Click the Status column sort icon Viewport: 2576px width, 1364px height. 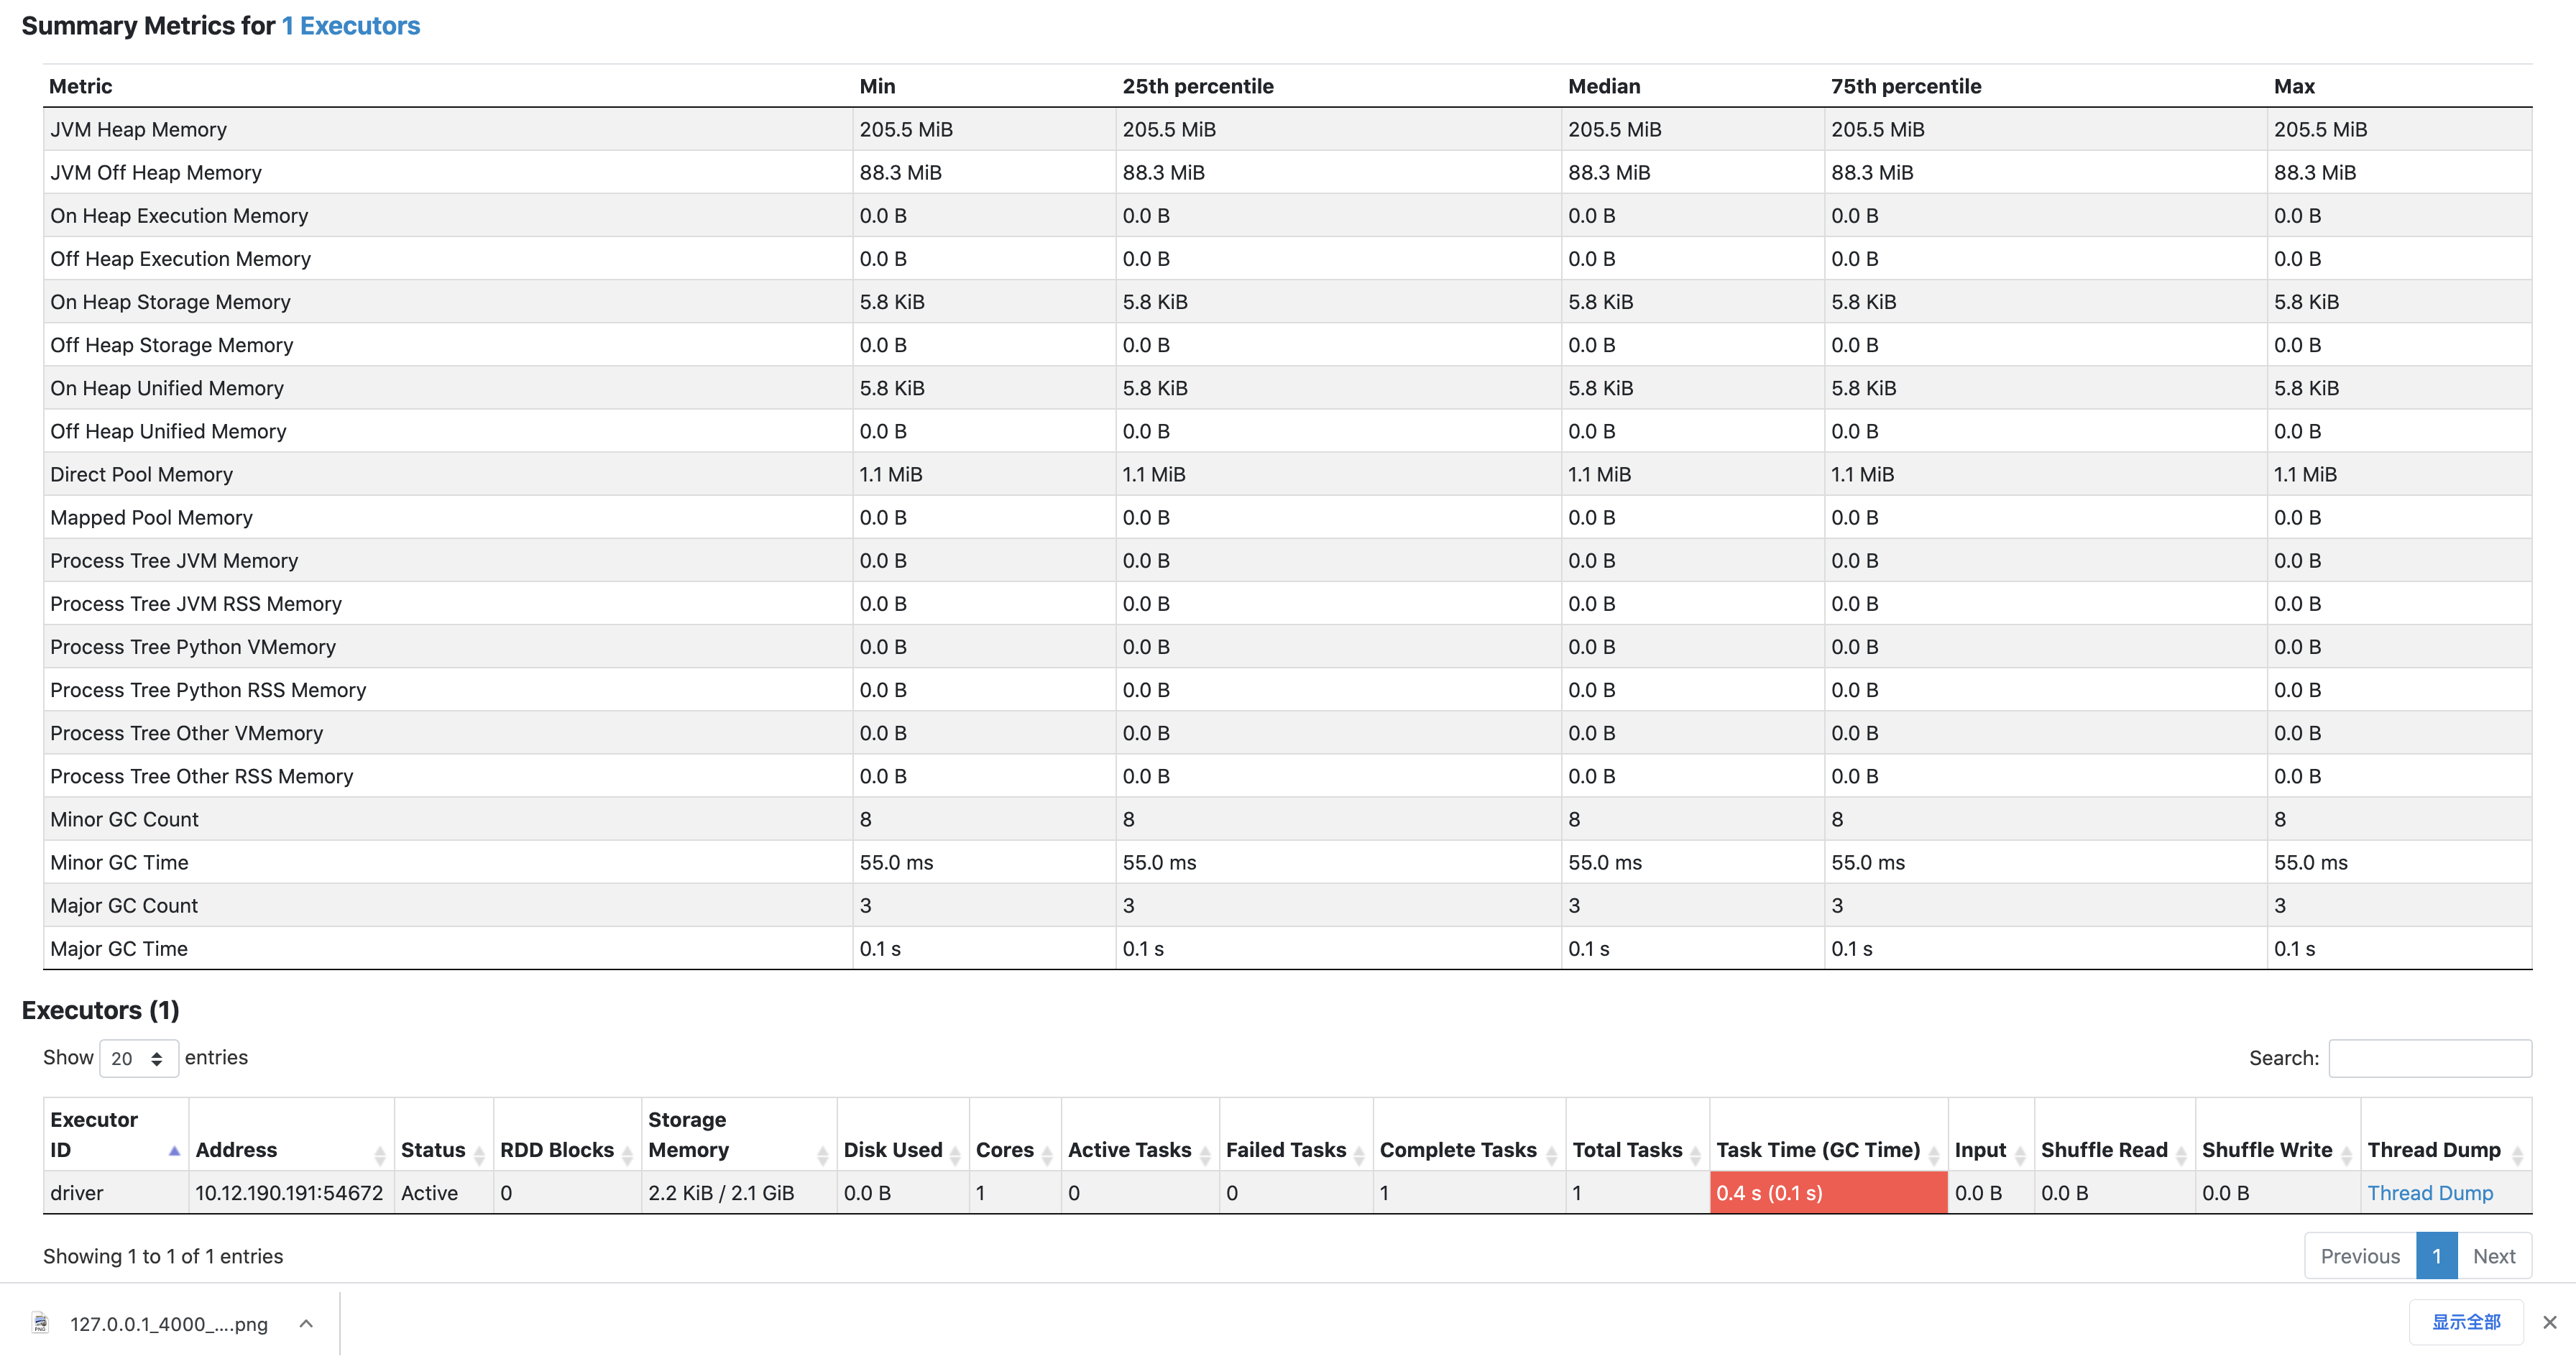pyautogui.click(x=479, y=1155)
